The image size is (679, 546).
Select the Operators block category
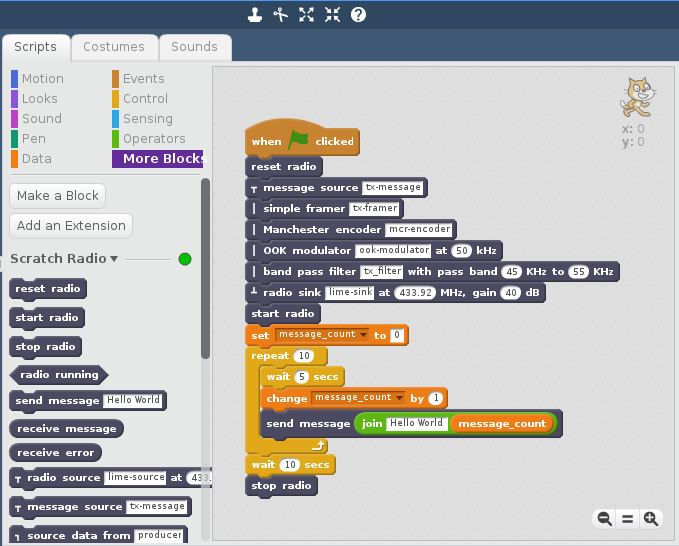[x=149, y=139]
